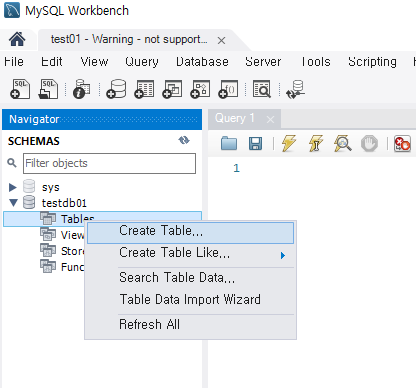The height and width of the screenshot is (388, 416).
Task: Open the Server menu
Action: (263, 62)
